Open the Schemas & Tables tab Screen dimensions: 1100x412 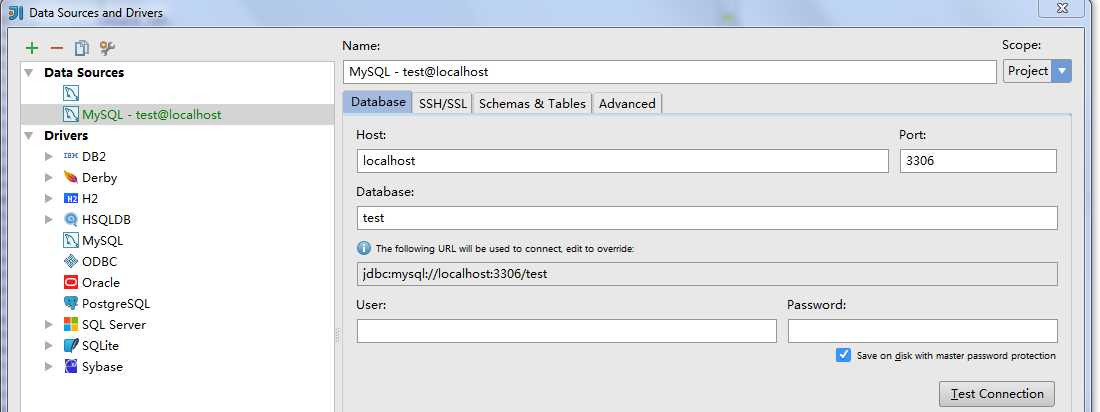click(532, 103)
